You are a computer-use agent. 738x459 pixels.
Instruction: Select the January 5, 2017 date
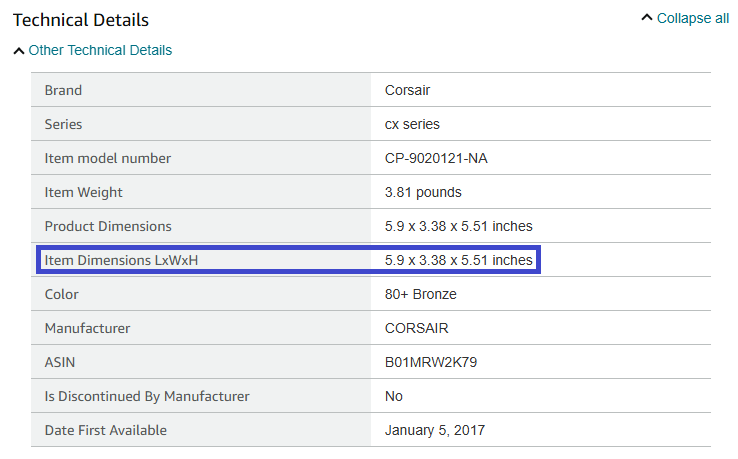point(435,430)
